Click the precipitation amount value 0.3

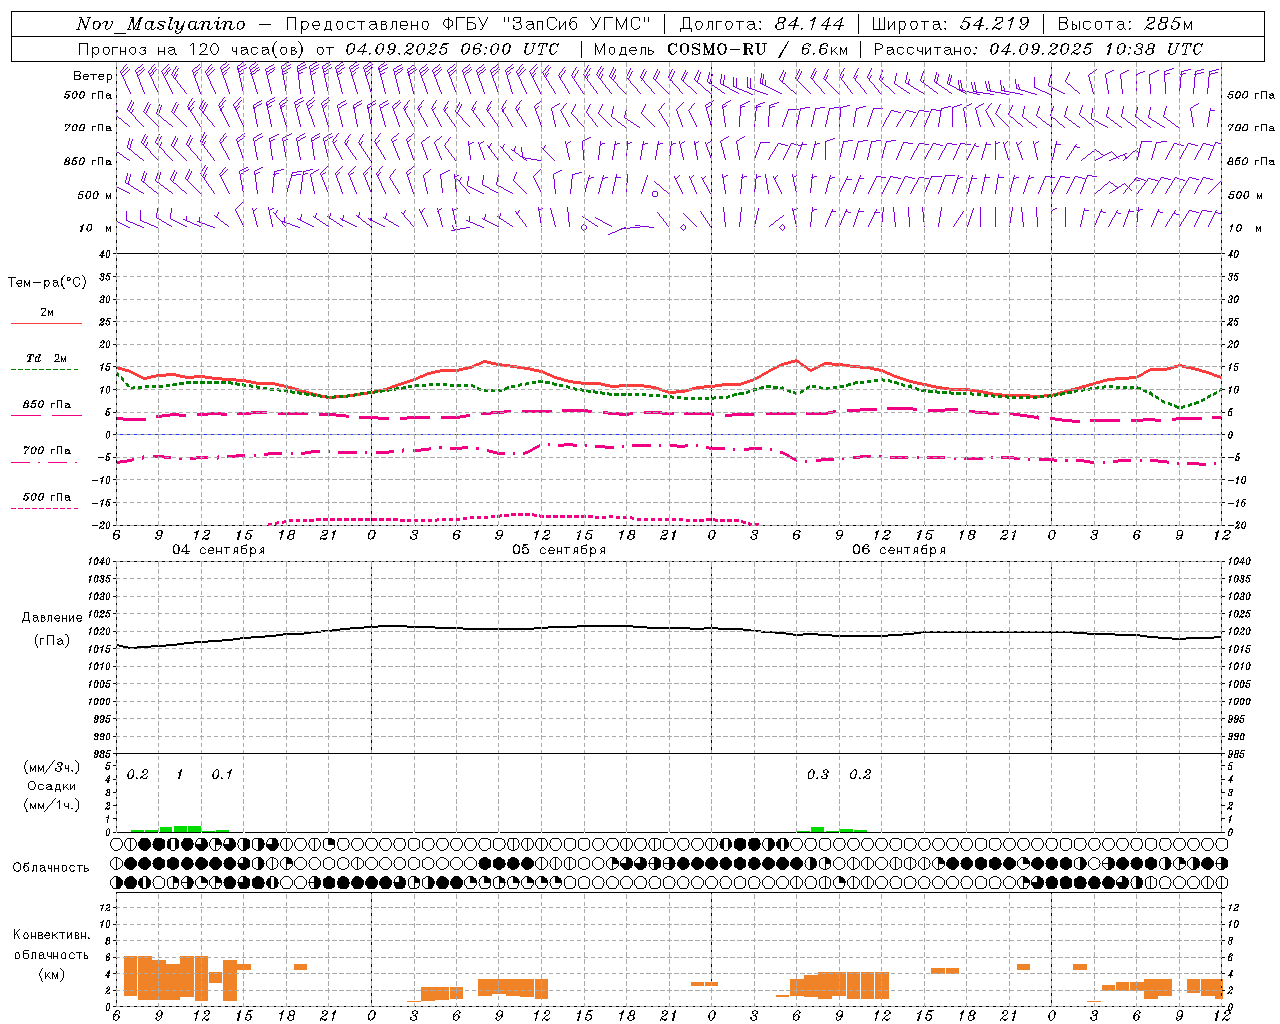(x=818, y=775)
